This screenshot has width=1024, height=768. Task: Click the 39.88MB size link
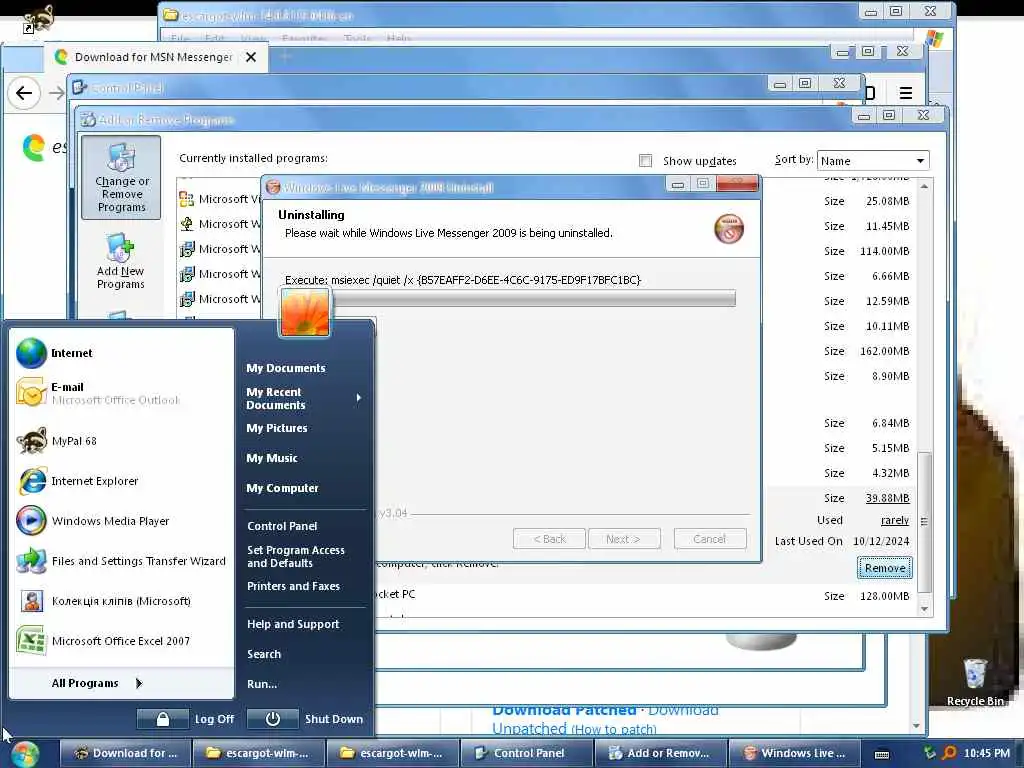[888, 498]
